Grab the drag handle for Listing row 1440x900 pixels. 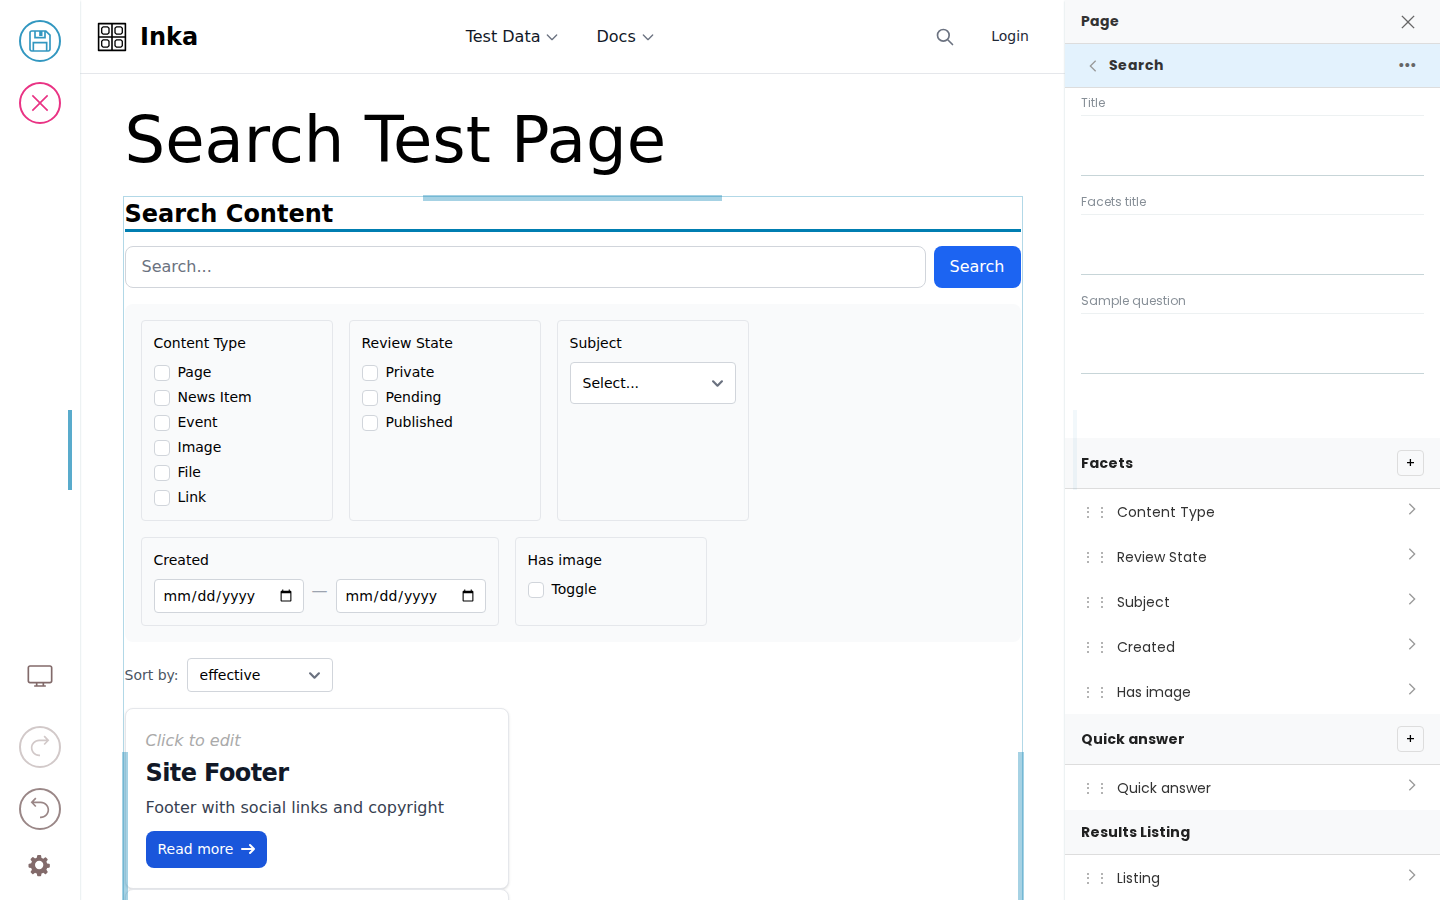(1095, 878)
